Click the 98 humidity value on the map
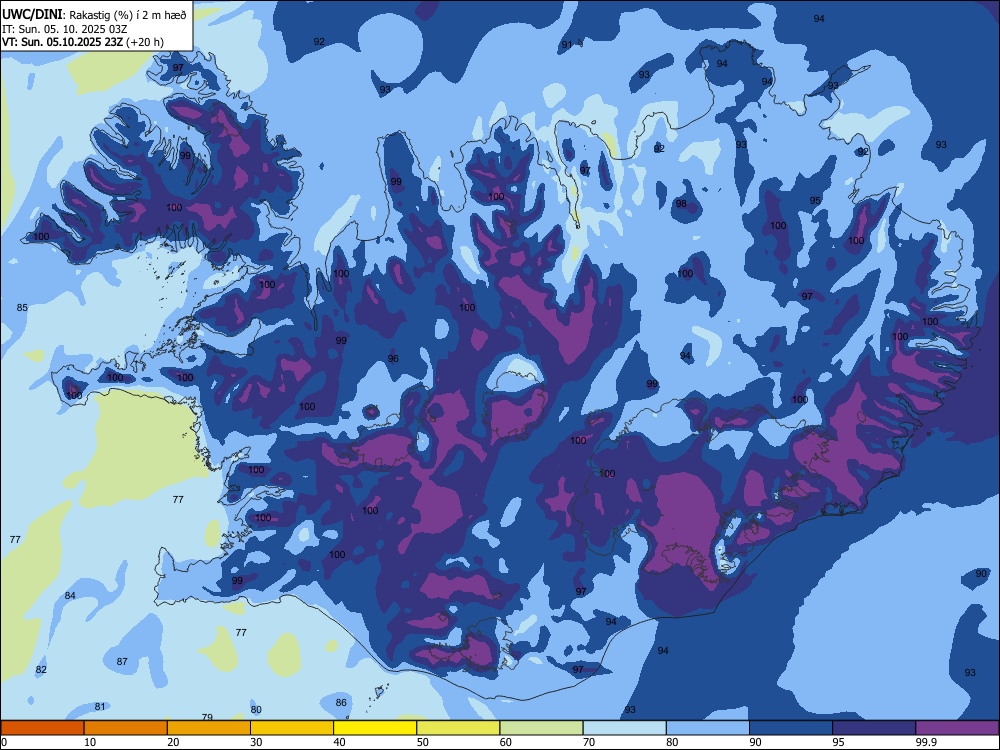The height and width of the screenshot is (750, 1000). coord(681,203)
